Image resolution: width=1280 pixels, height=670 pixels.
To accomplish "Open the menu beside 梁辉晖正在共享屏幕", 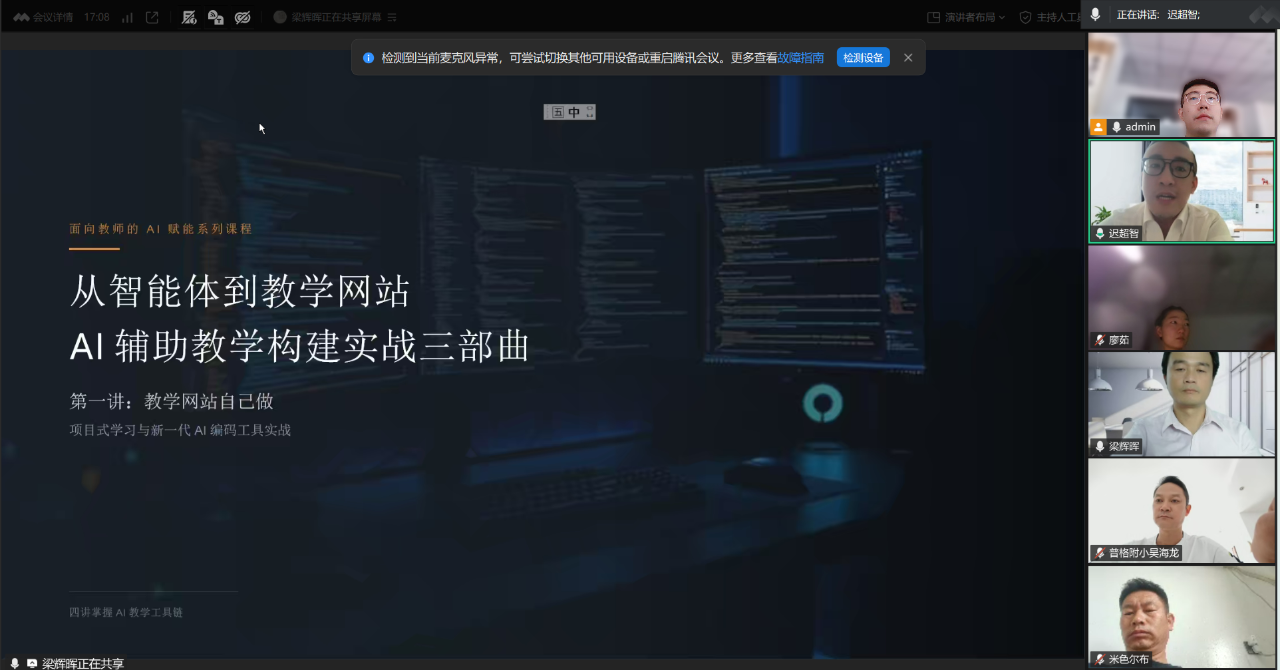I will pyautogui.click(x=392, y=17).
